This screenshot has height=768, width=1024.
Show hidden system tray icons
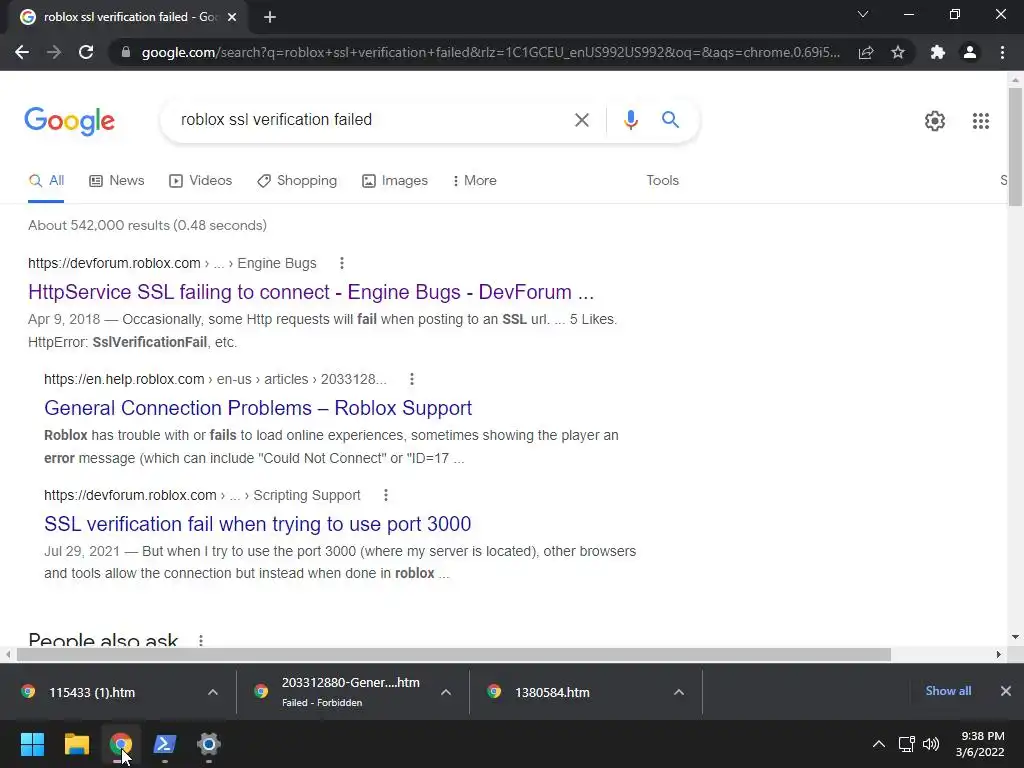(x=879, y=744)
